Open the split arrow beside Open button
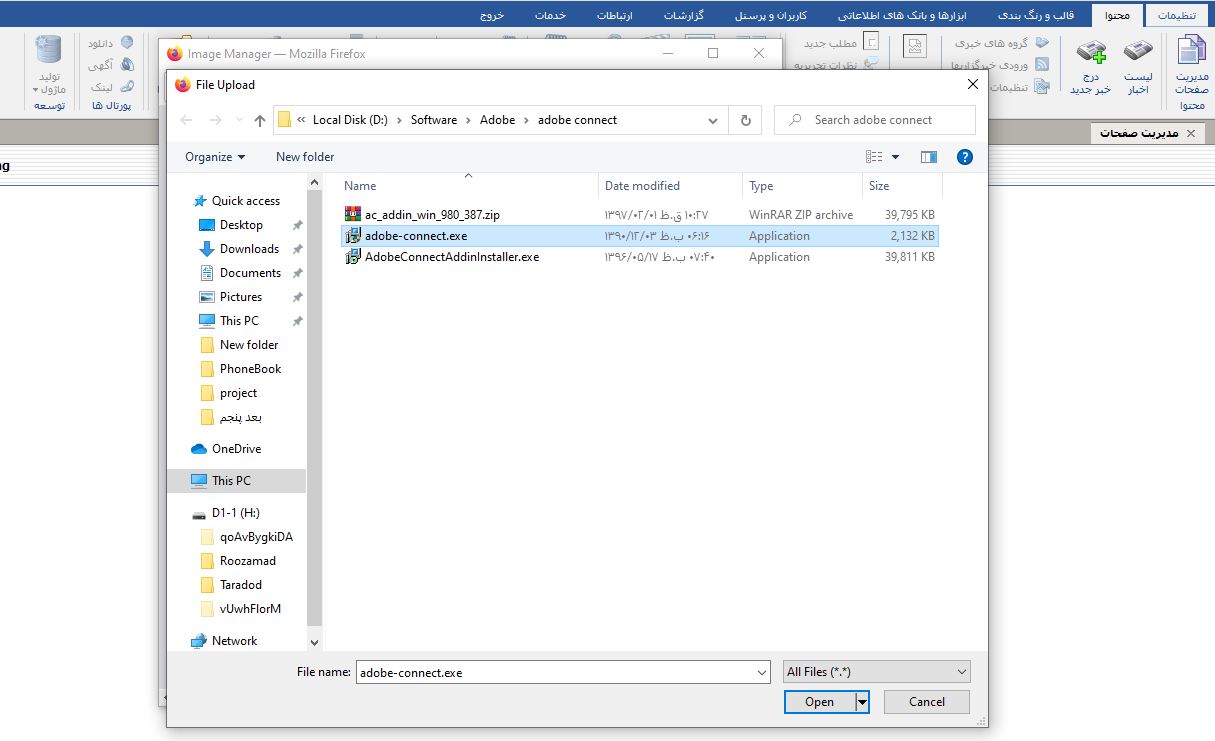This screenshot has height=741, width=1215. click(x=862, y=702)
